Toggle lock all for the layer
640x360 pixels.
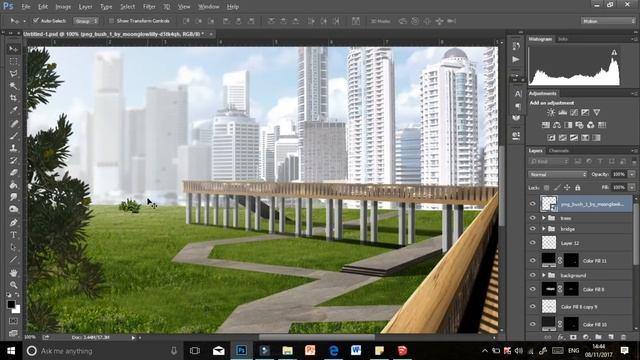pos(578,188)
